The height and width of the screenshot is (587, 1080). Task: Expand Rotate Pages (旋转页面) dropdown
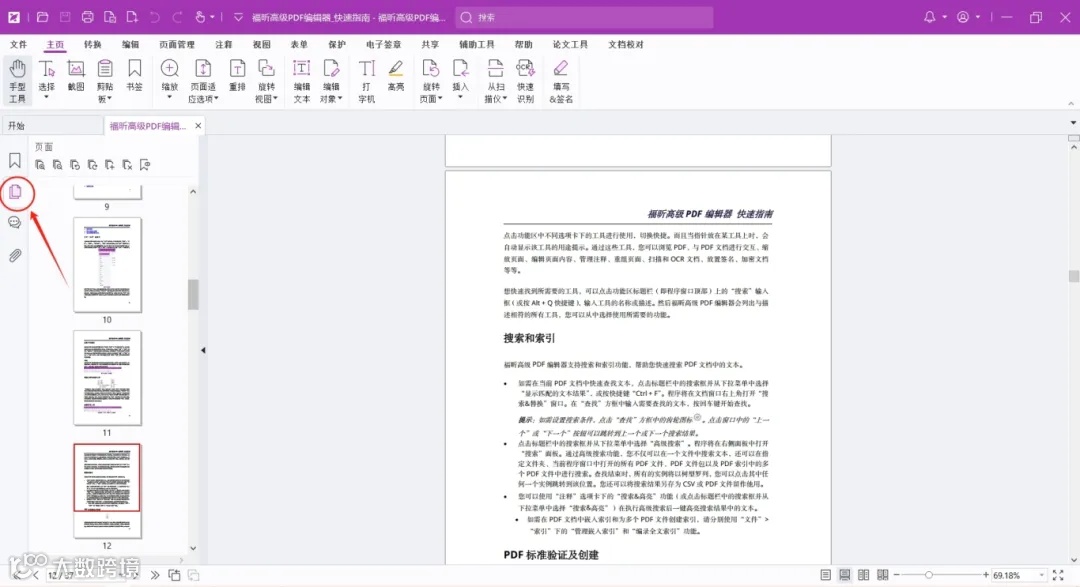coord(439,99)
